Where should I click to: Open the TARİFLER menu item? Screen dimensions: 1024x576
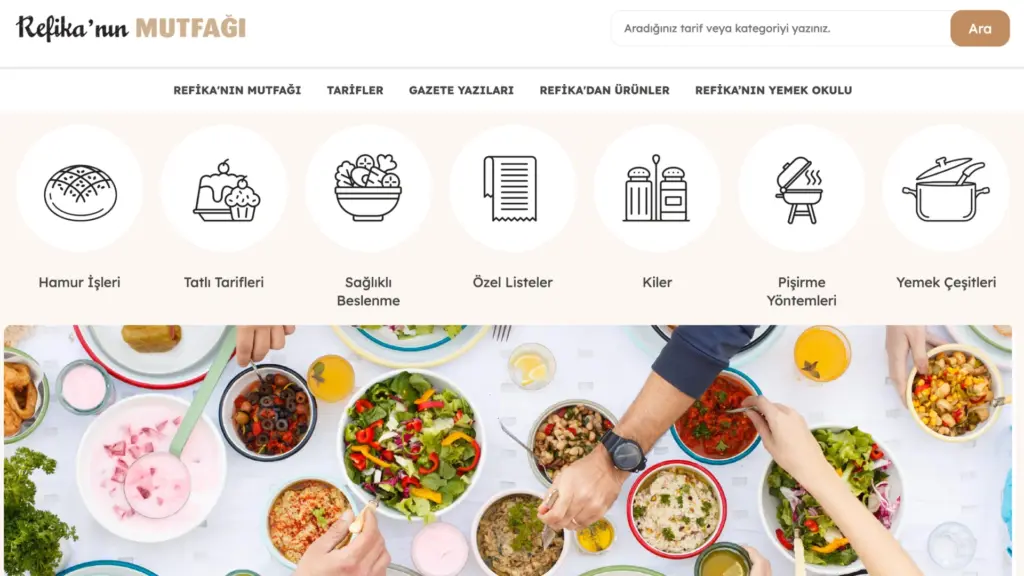355,90
